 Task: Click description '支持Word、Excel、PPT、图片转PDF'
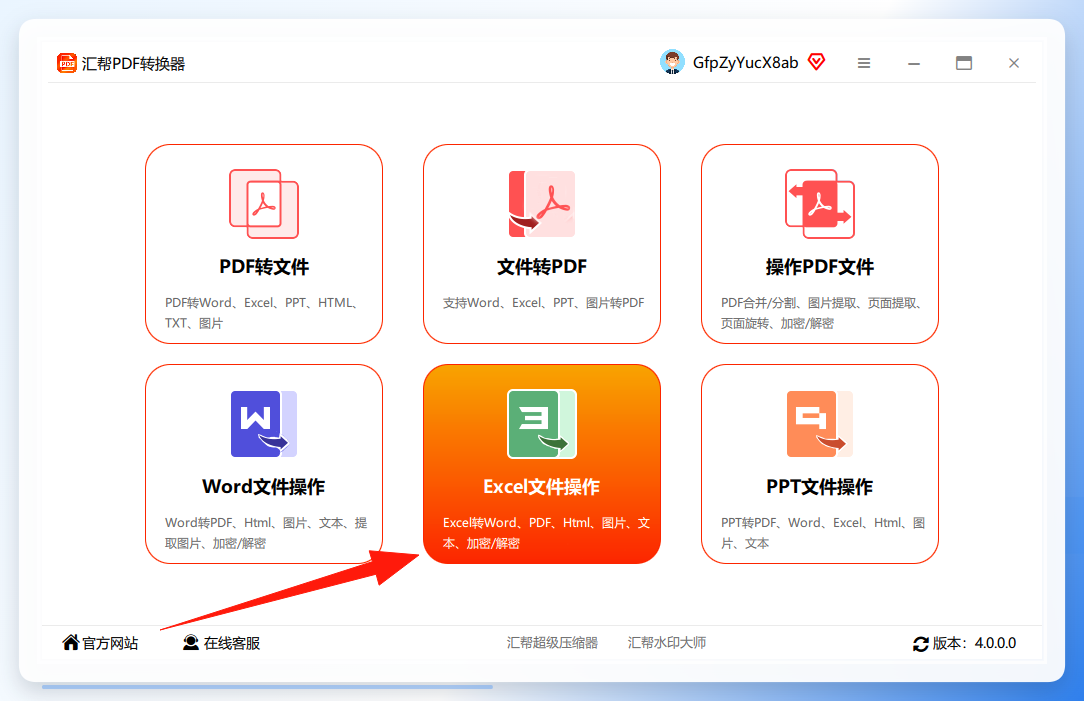(x=543, y=303)
